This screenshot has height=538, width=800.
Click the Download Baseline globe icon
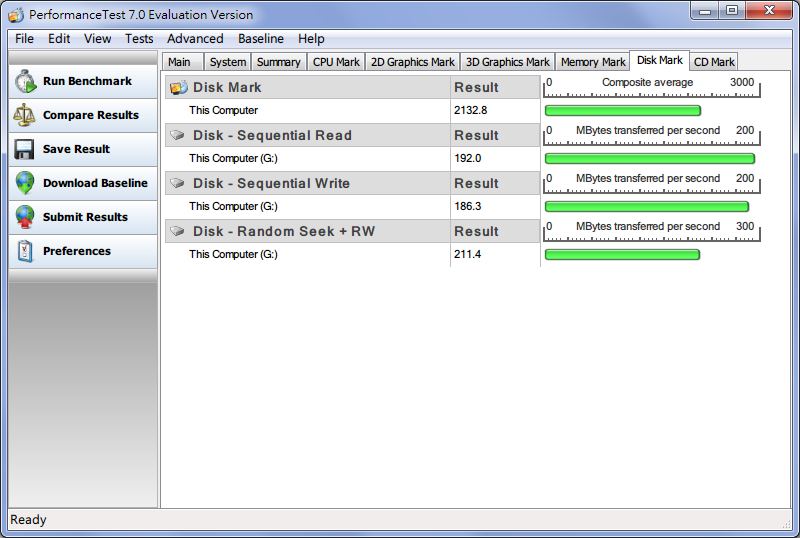coord(24,183)
